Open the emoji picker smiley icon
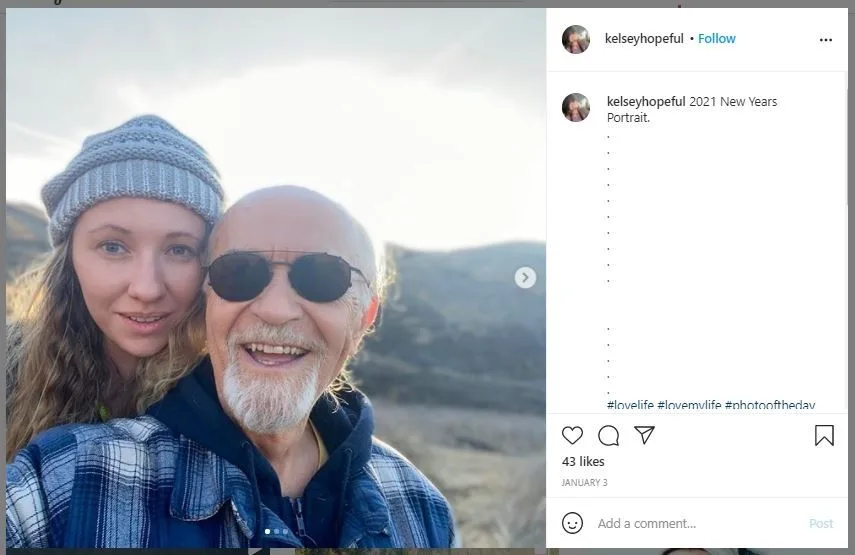This screenshot has height=555, width=855. [x=572, y=523]
